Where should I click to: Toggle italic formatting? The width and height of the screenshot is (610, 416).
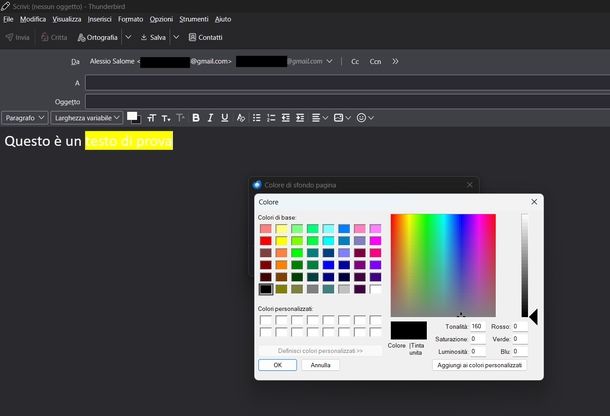tap(210, 118)
